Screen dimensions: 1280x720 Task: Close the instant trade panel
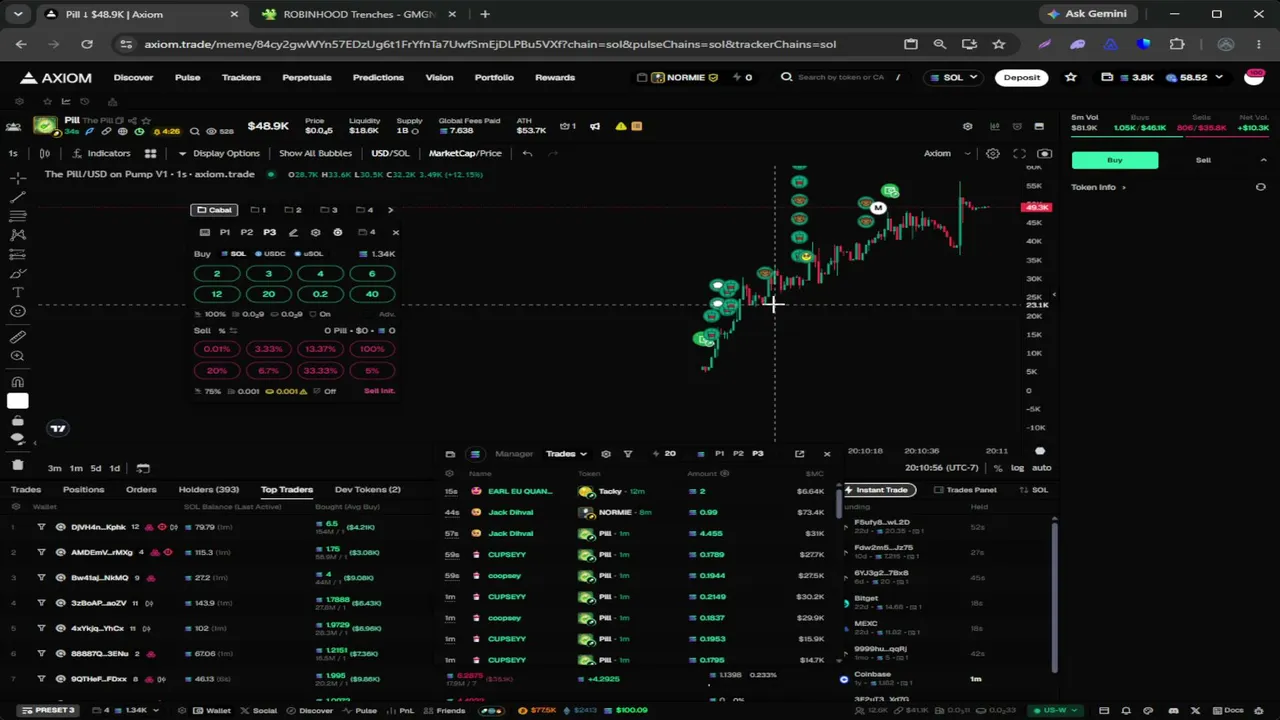395,232
